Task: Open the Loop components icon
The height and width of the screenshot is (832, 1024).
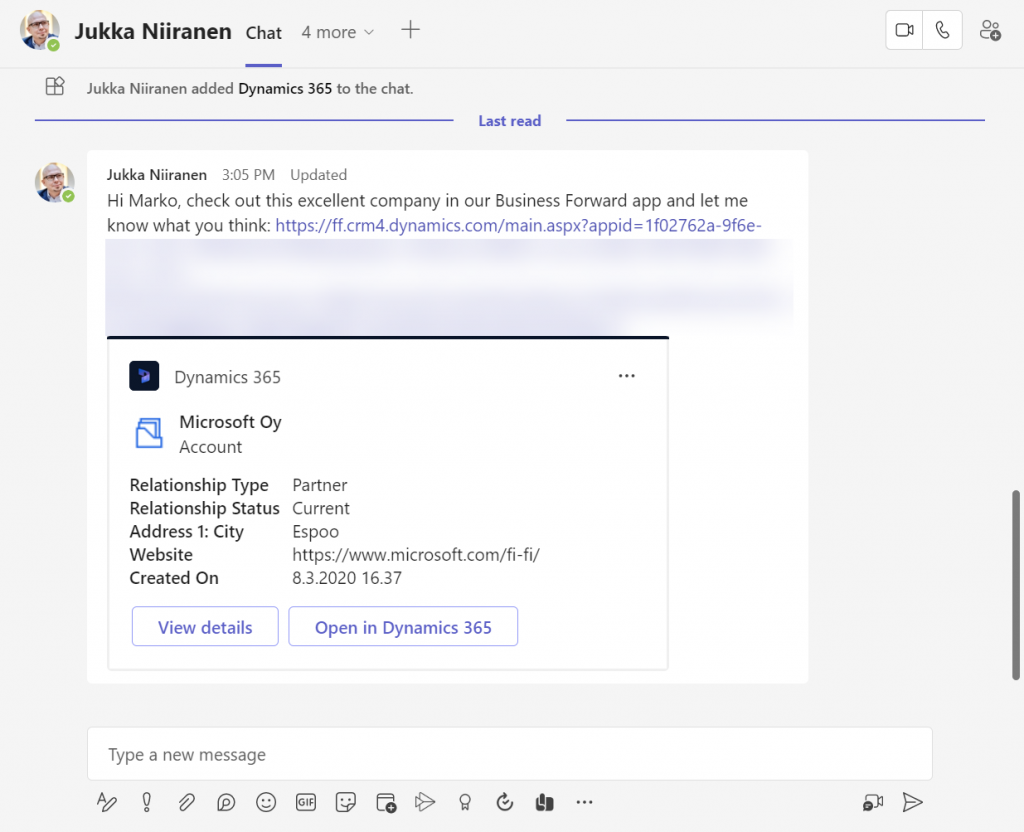Action: [226, 802]
